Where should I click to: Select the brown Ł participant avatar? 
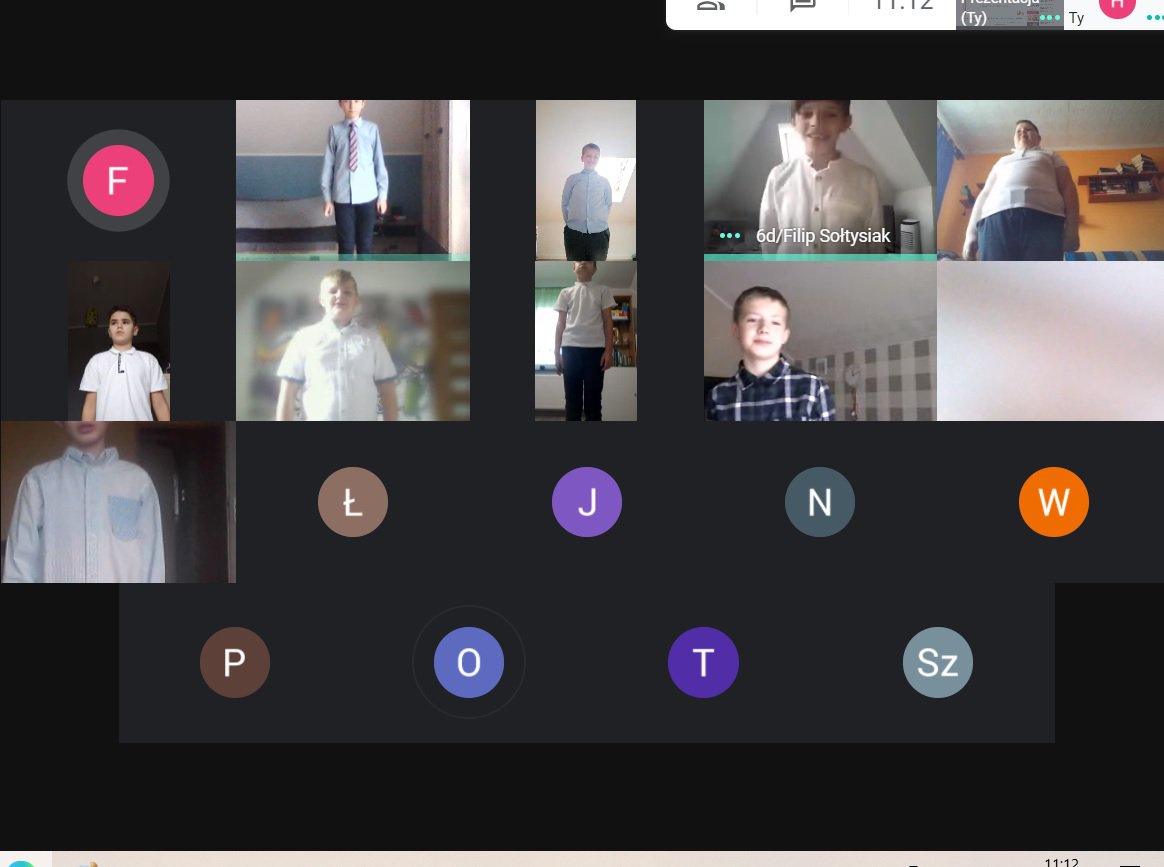(353, 502)
